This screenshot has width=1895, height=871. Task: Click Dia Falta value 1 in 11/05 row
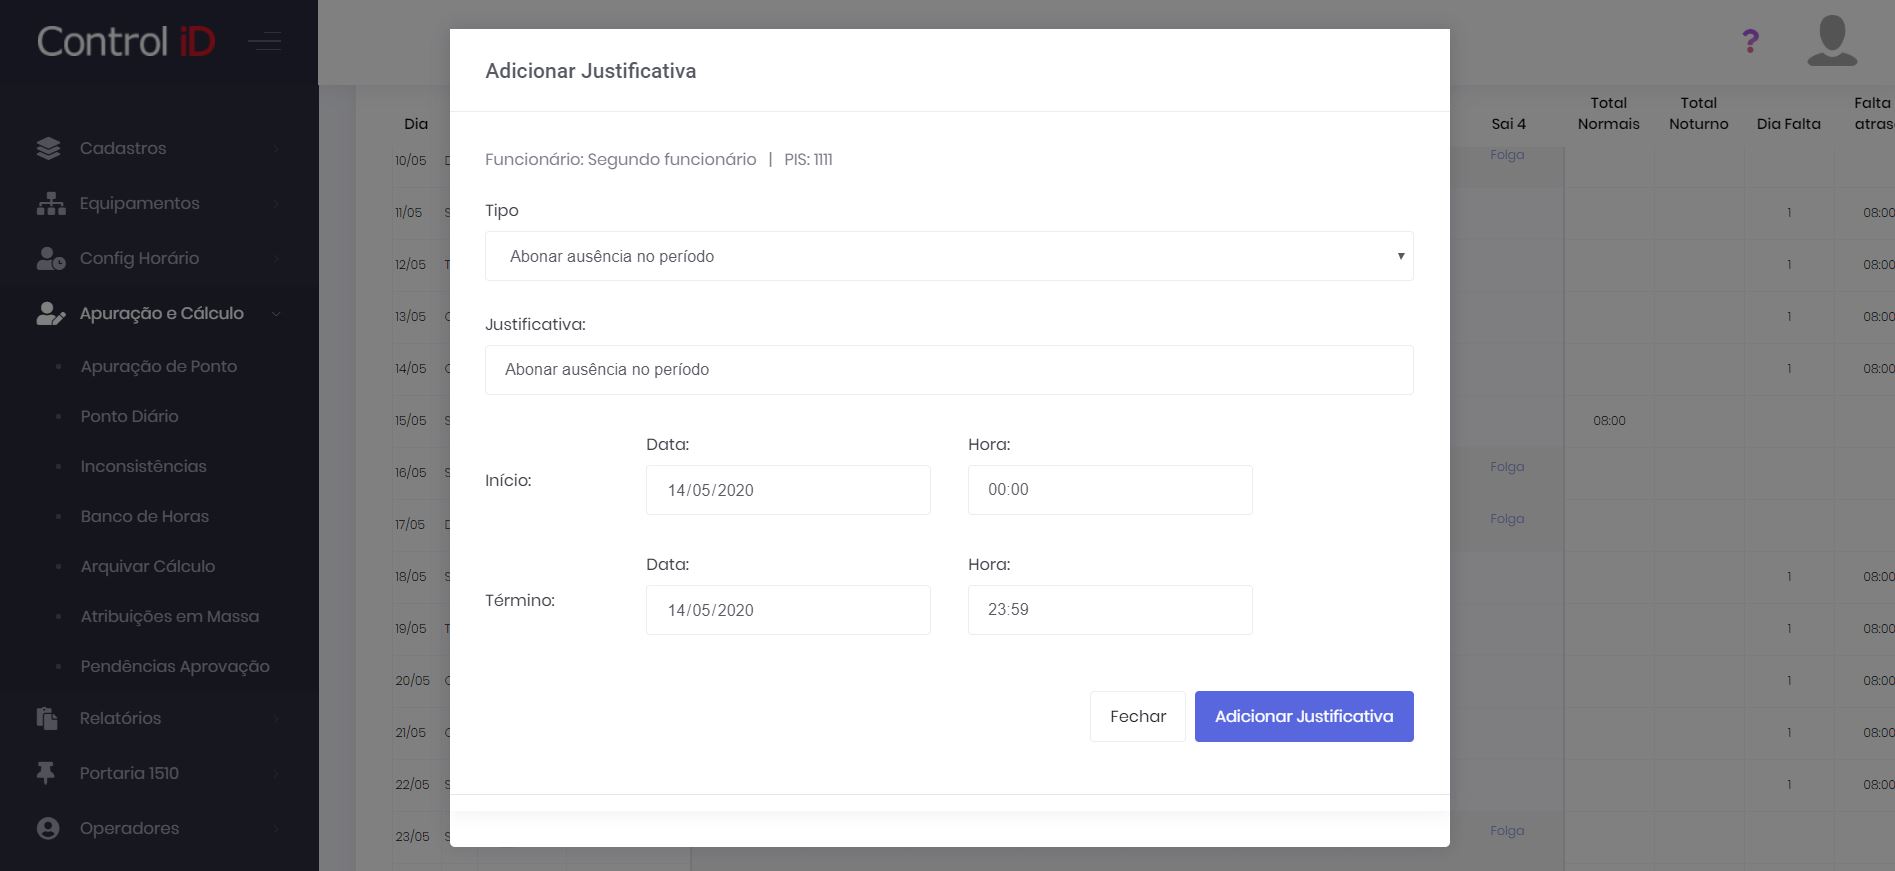pos(1789,213)
